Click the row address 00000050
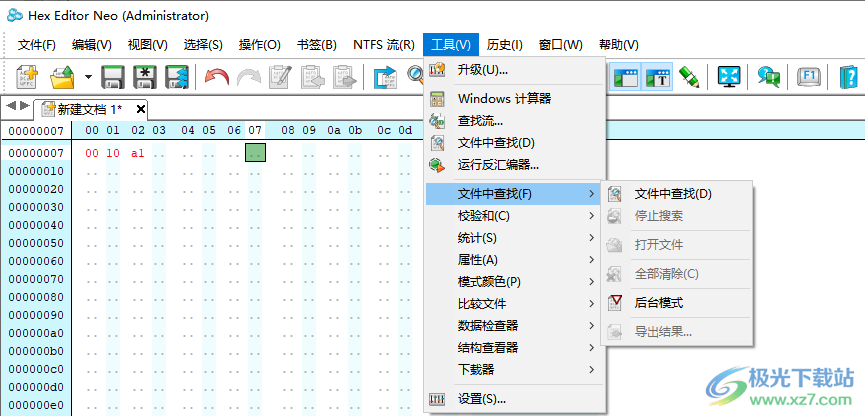This screenshot has height=416, width=865. click(36, 243)
